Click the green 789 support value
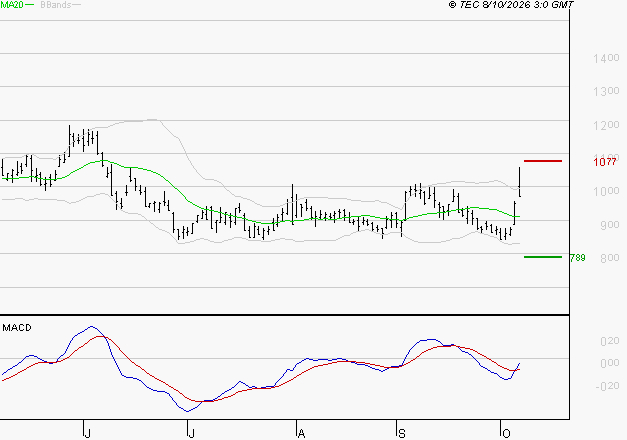 [x=577, y=258]
